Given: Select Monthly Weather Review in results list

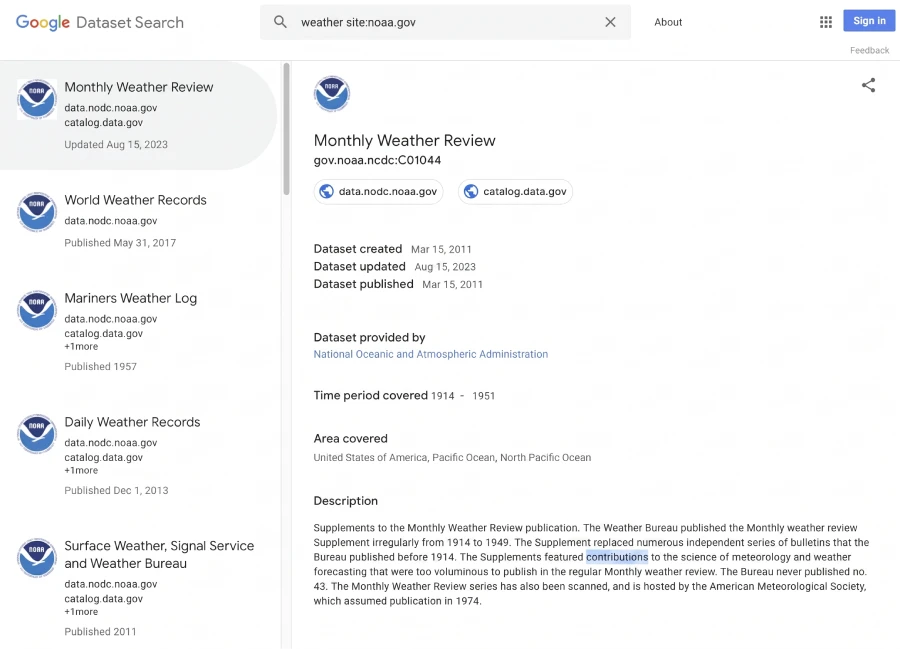Looking at the screenshot, I should pyautogui.click(x=138, y=115).
